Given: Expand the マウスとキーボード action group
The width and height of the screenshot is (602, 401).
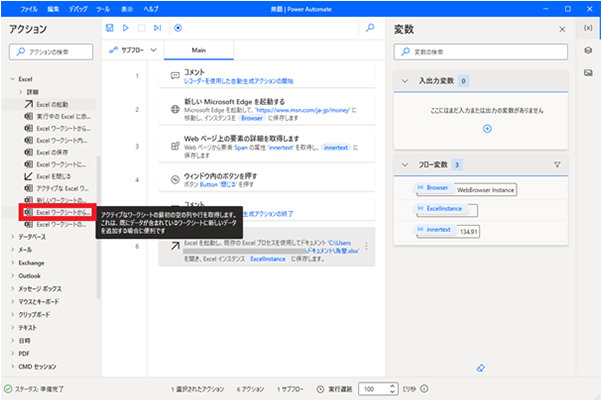Looking at the screenshot, I should 12,302.
